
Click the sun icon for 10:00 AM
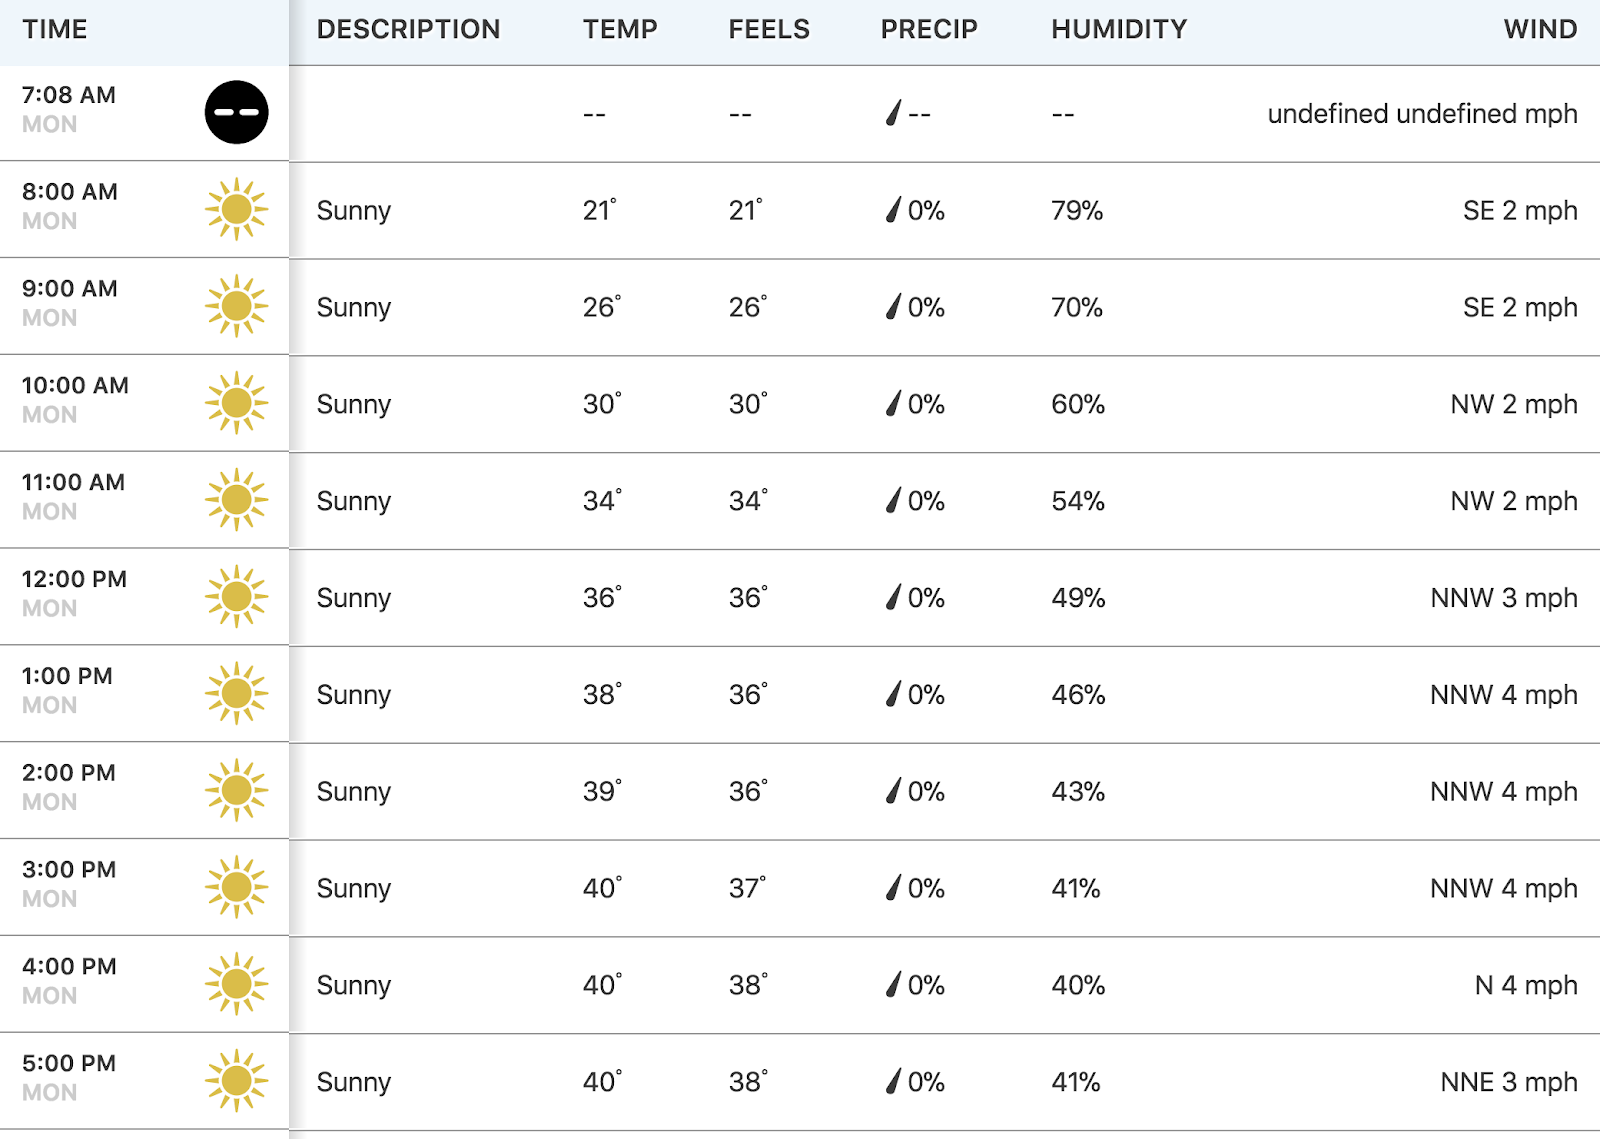tap(237, 403)
